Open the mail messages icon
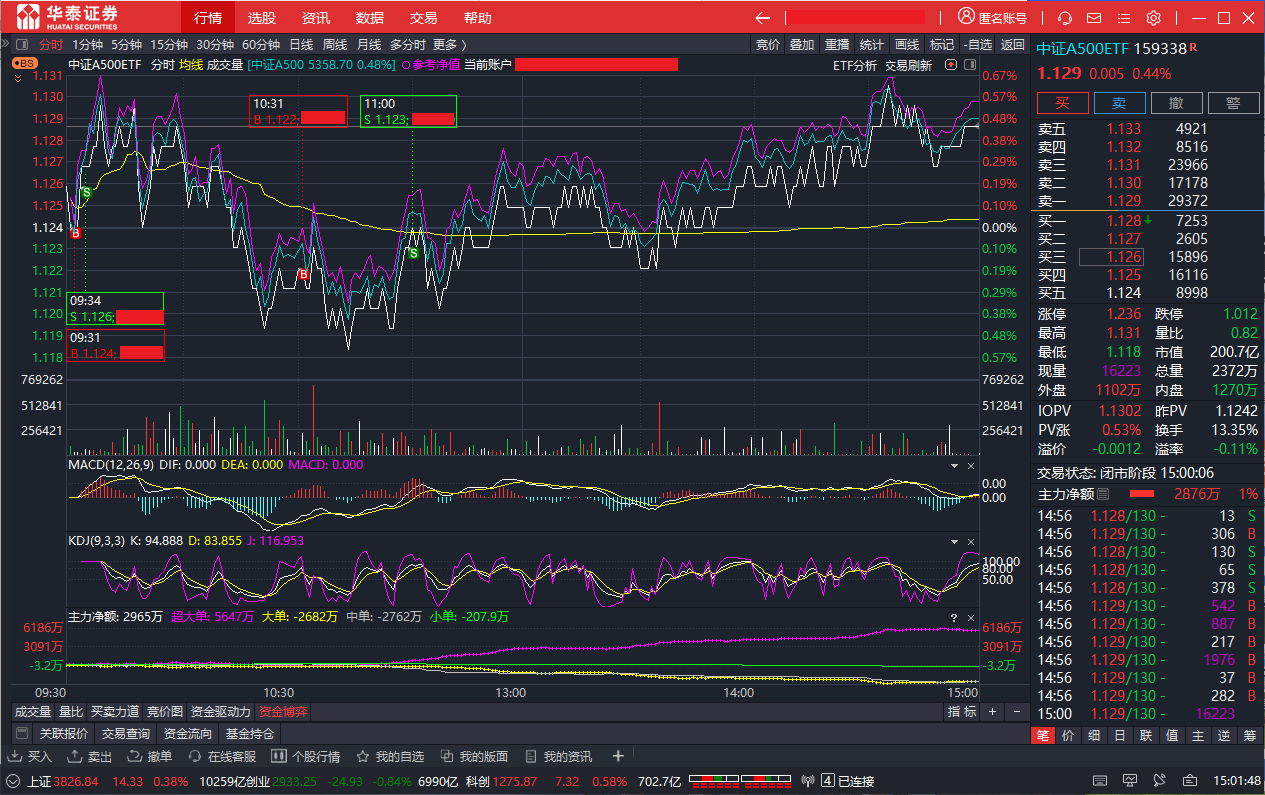 pyautogui.click(x=1094, y=18)
